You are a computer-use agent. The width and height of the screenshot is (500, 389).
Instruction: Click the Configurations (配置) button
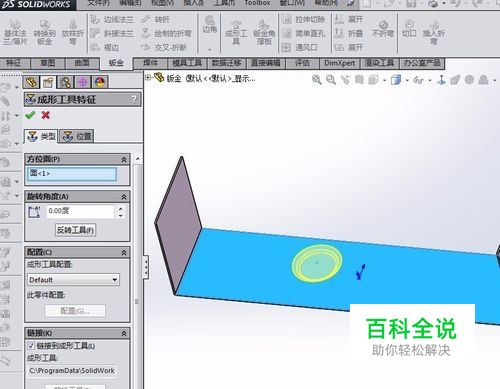[x=75, y=311]
